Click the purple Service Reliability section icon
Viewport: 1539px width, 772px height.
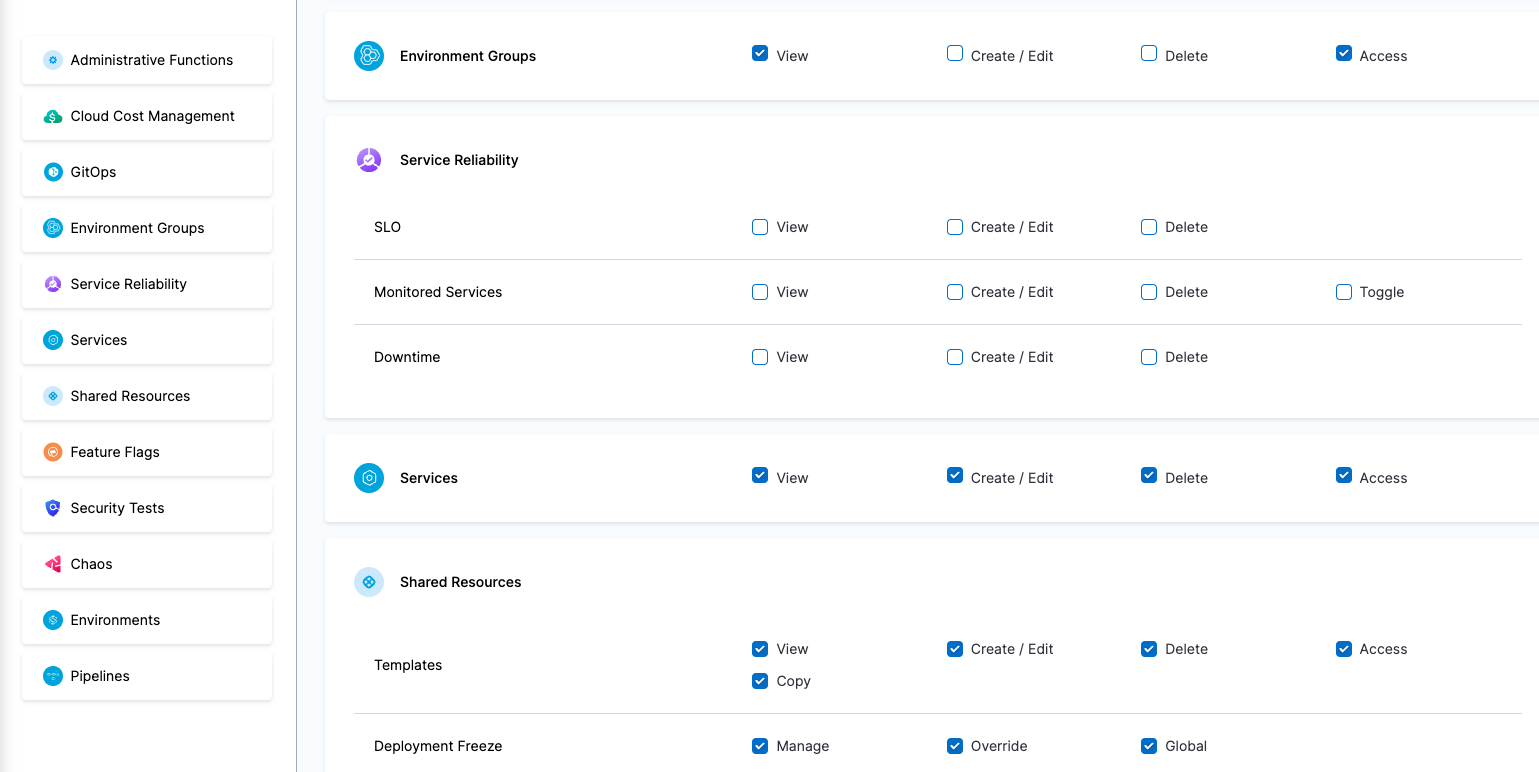coord(369,159)
